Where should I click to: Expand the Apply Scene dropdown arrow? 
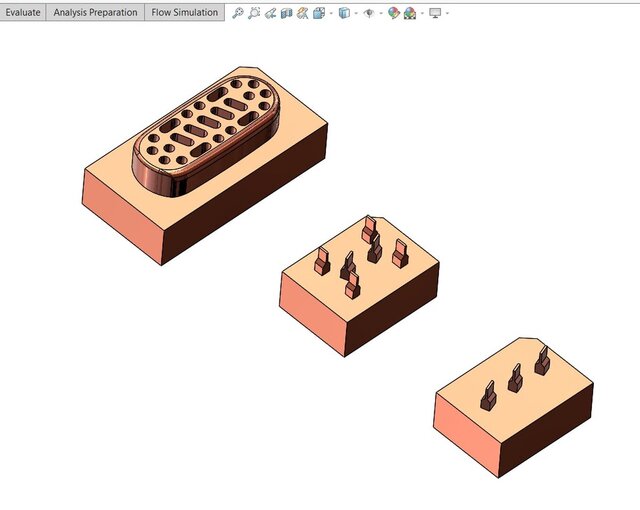click(422, 13)
